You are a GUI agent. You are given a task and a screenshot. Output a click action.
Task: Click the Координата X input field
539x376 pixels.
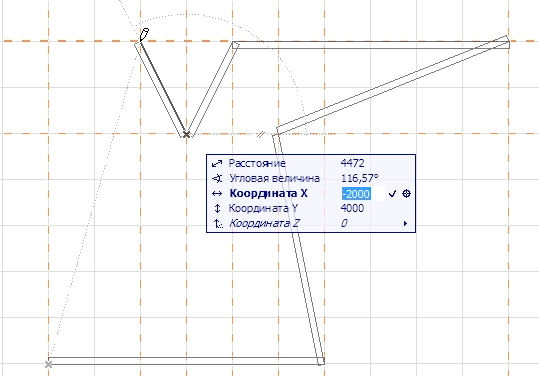[364, 194]
